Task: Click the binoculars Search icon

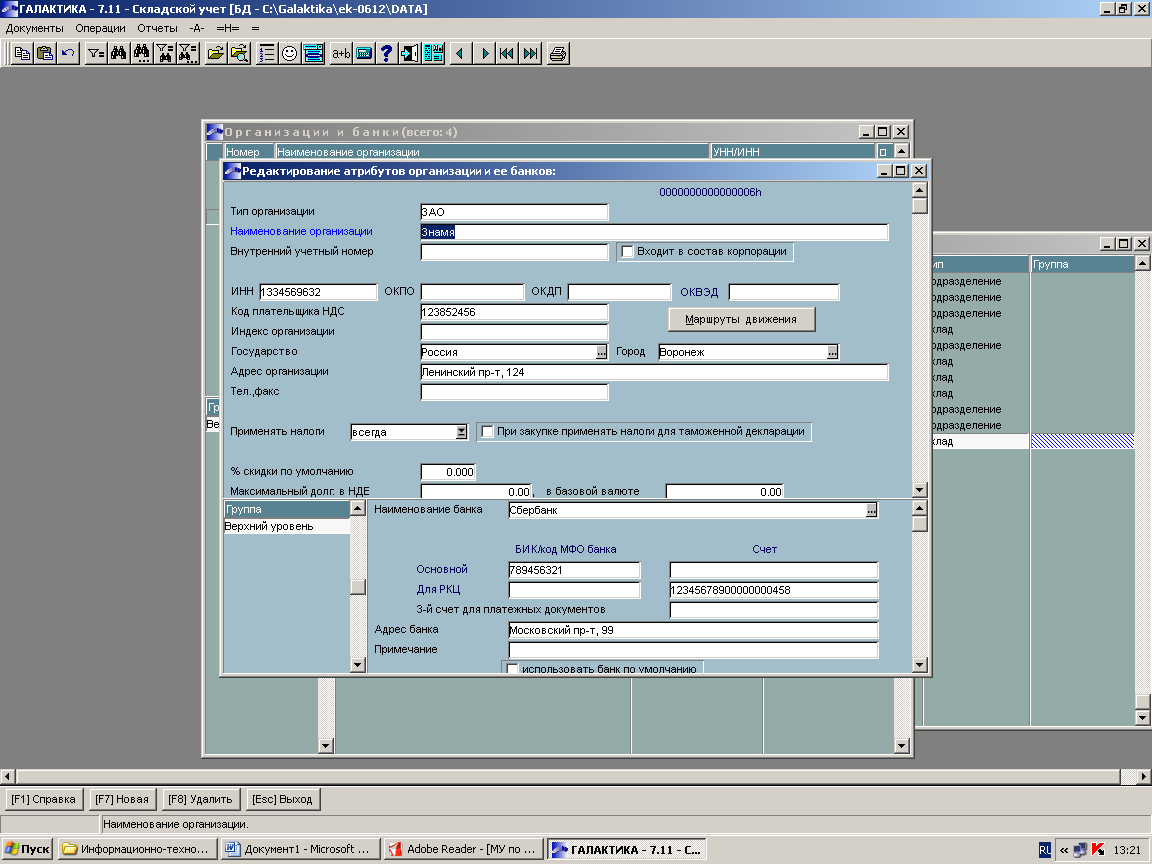Action: pos(119,54)
